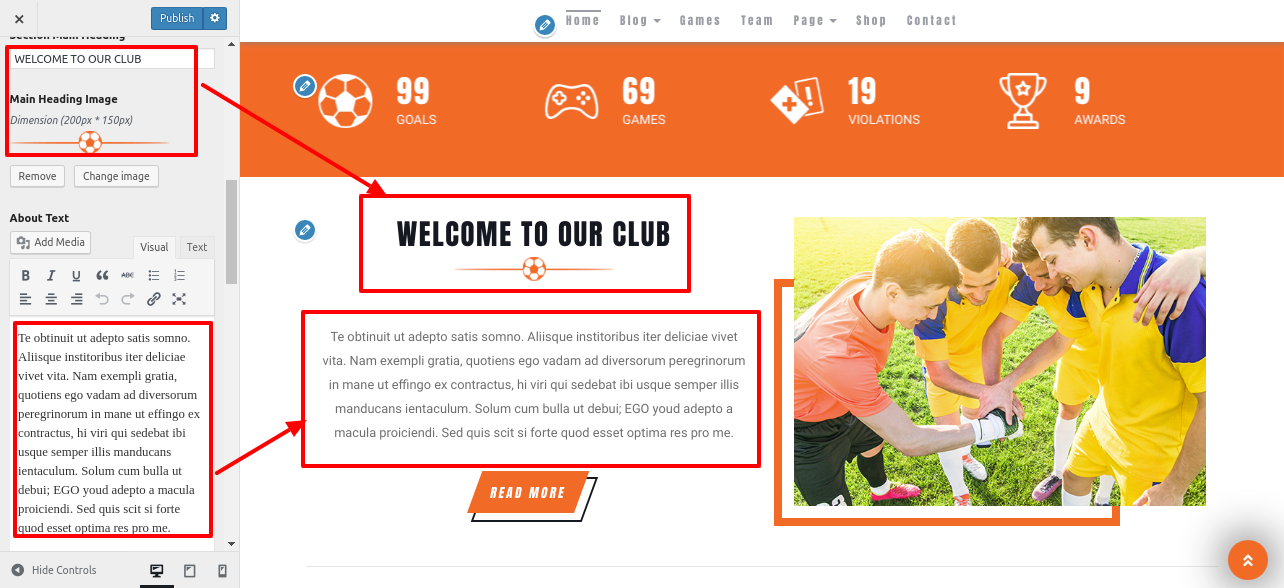The width and height of the screenshot is (1284, 588).
Task: Insert a bulleted list in editor
Action: (x=154, y=276)
